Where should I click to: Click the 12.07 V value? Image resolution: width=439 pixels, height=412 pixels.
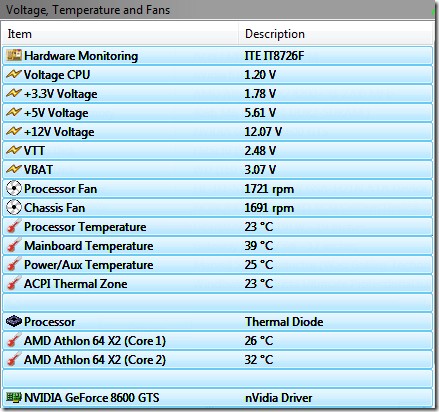click(x=263, y=132)
